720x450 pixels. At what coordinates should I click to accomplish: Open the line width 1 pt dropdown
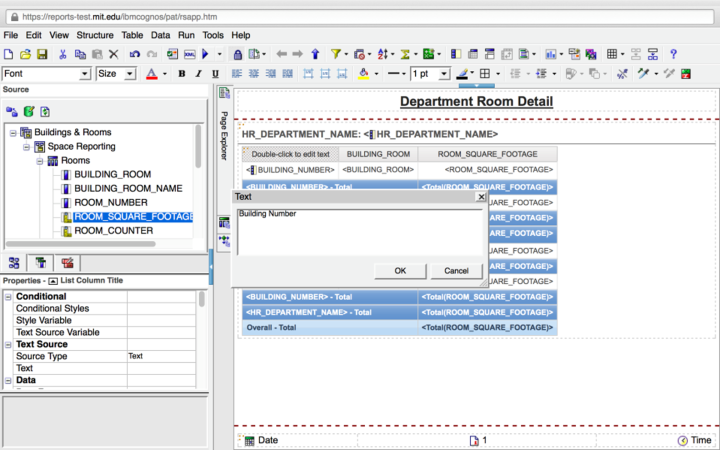446,74
